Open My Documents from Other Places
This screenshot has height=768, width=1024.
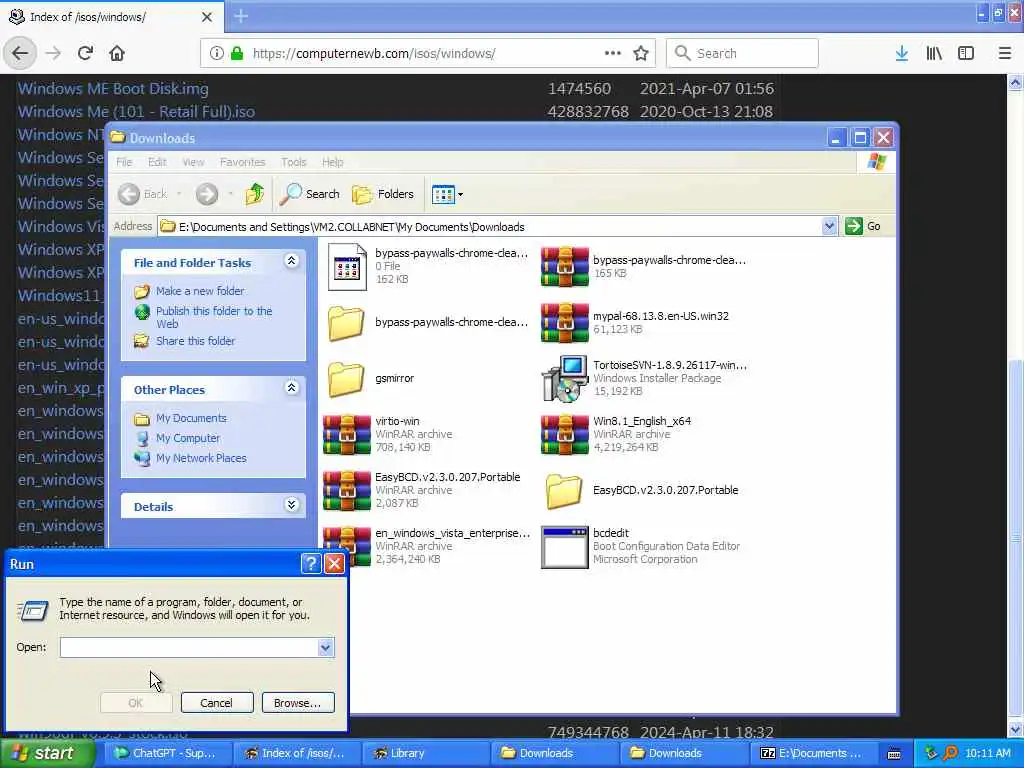[x=191, y=418]
